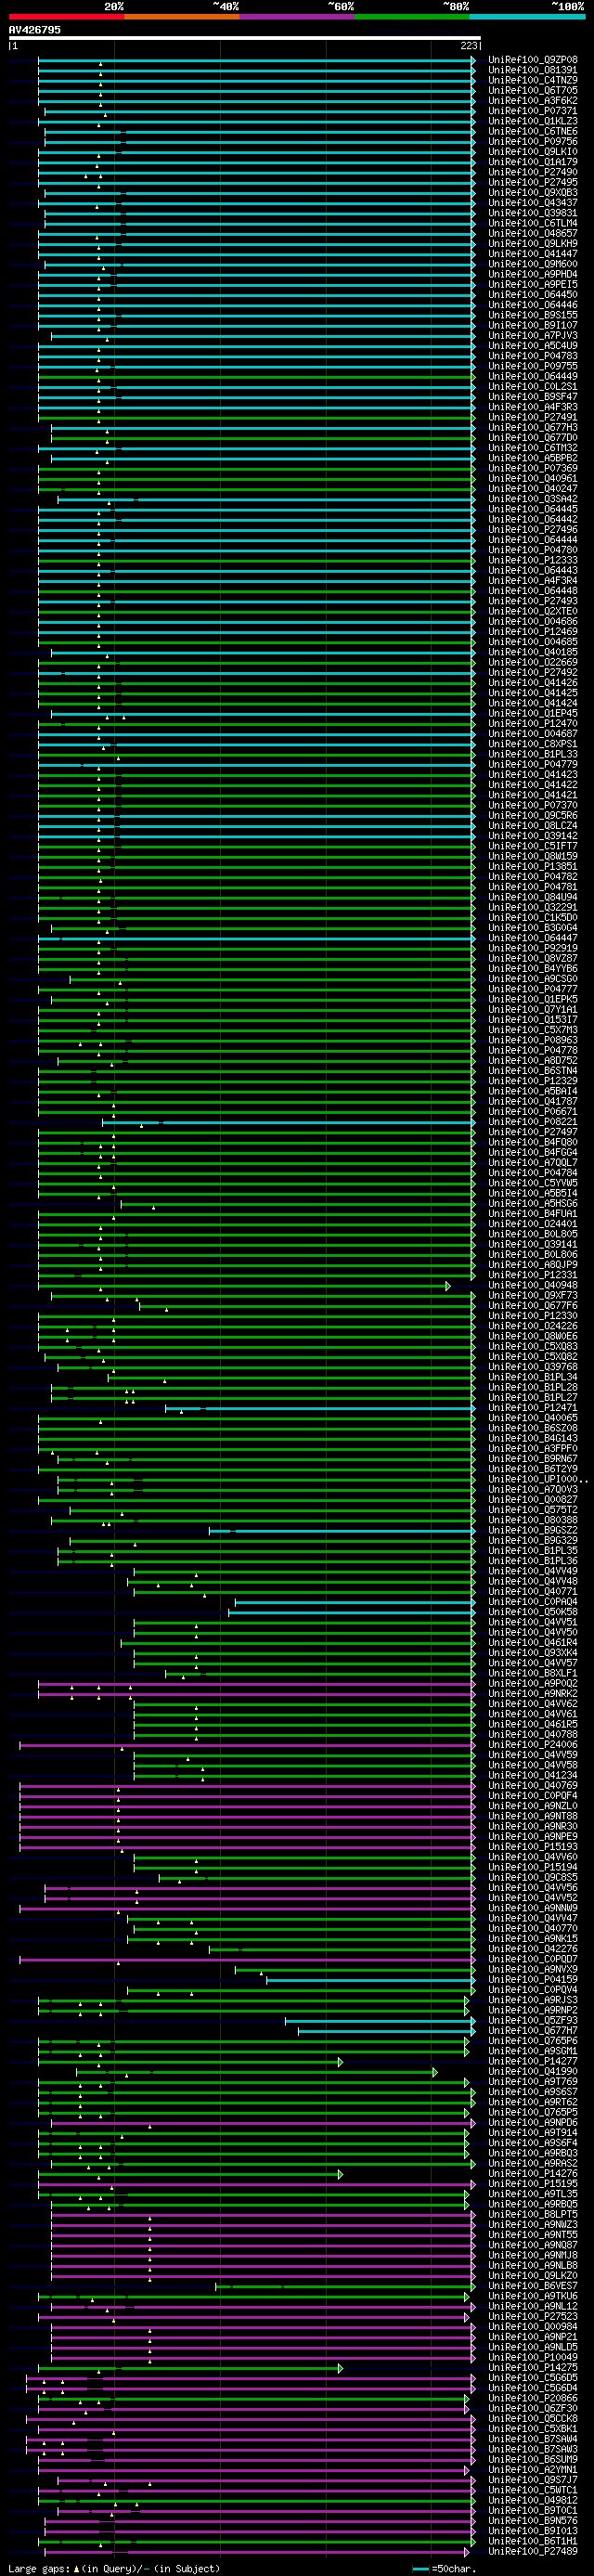Select the UniRef100_B8LPT5 hit
This screenshot has height=2576, width=594.
[533, 2214]
